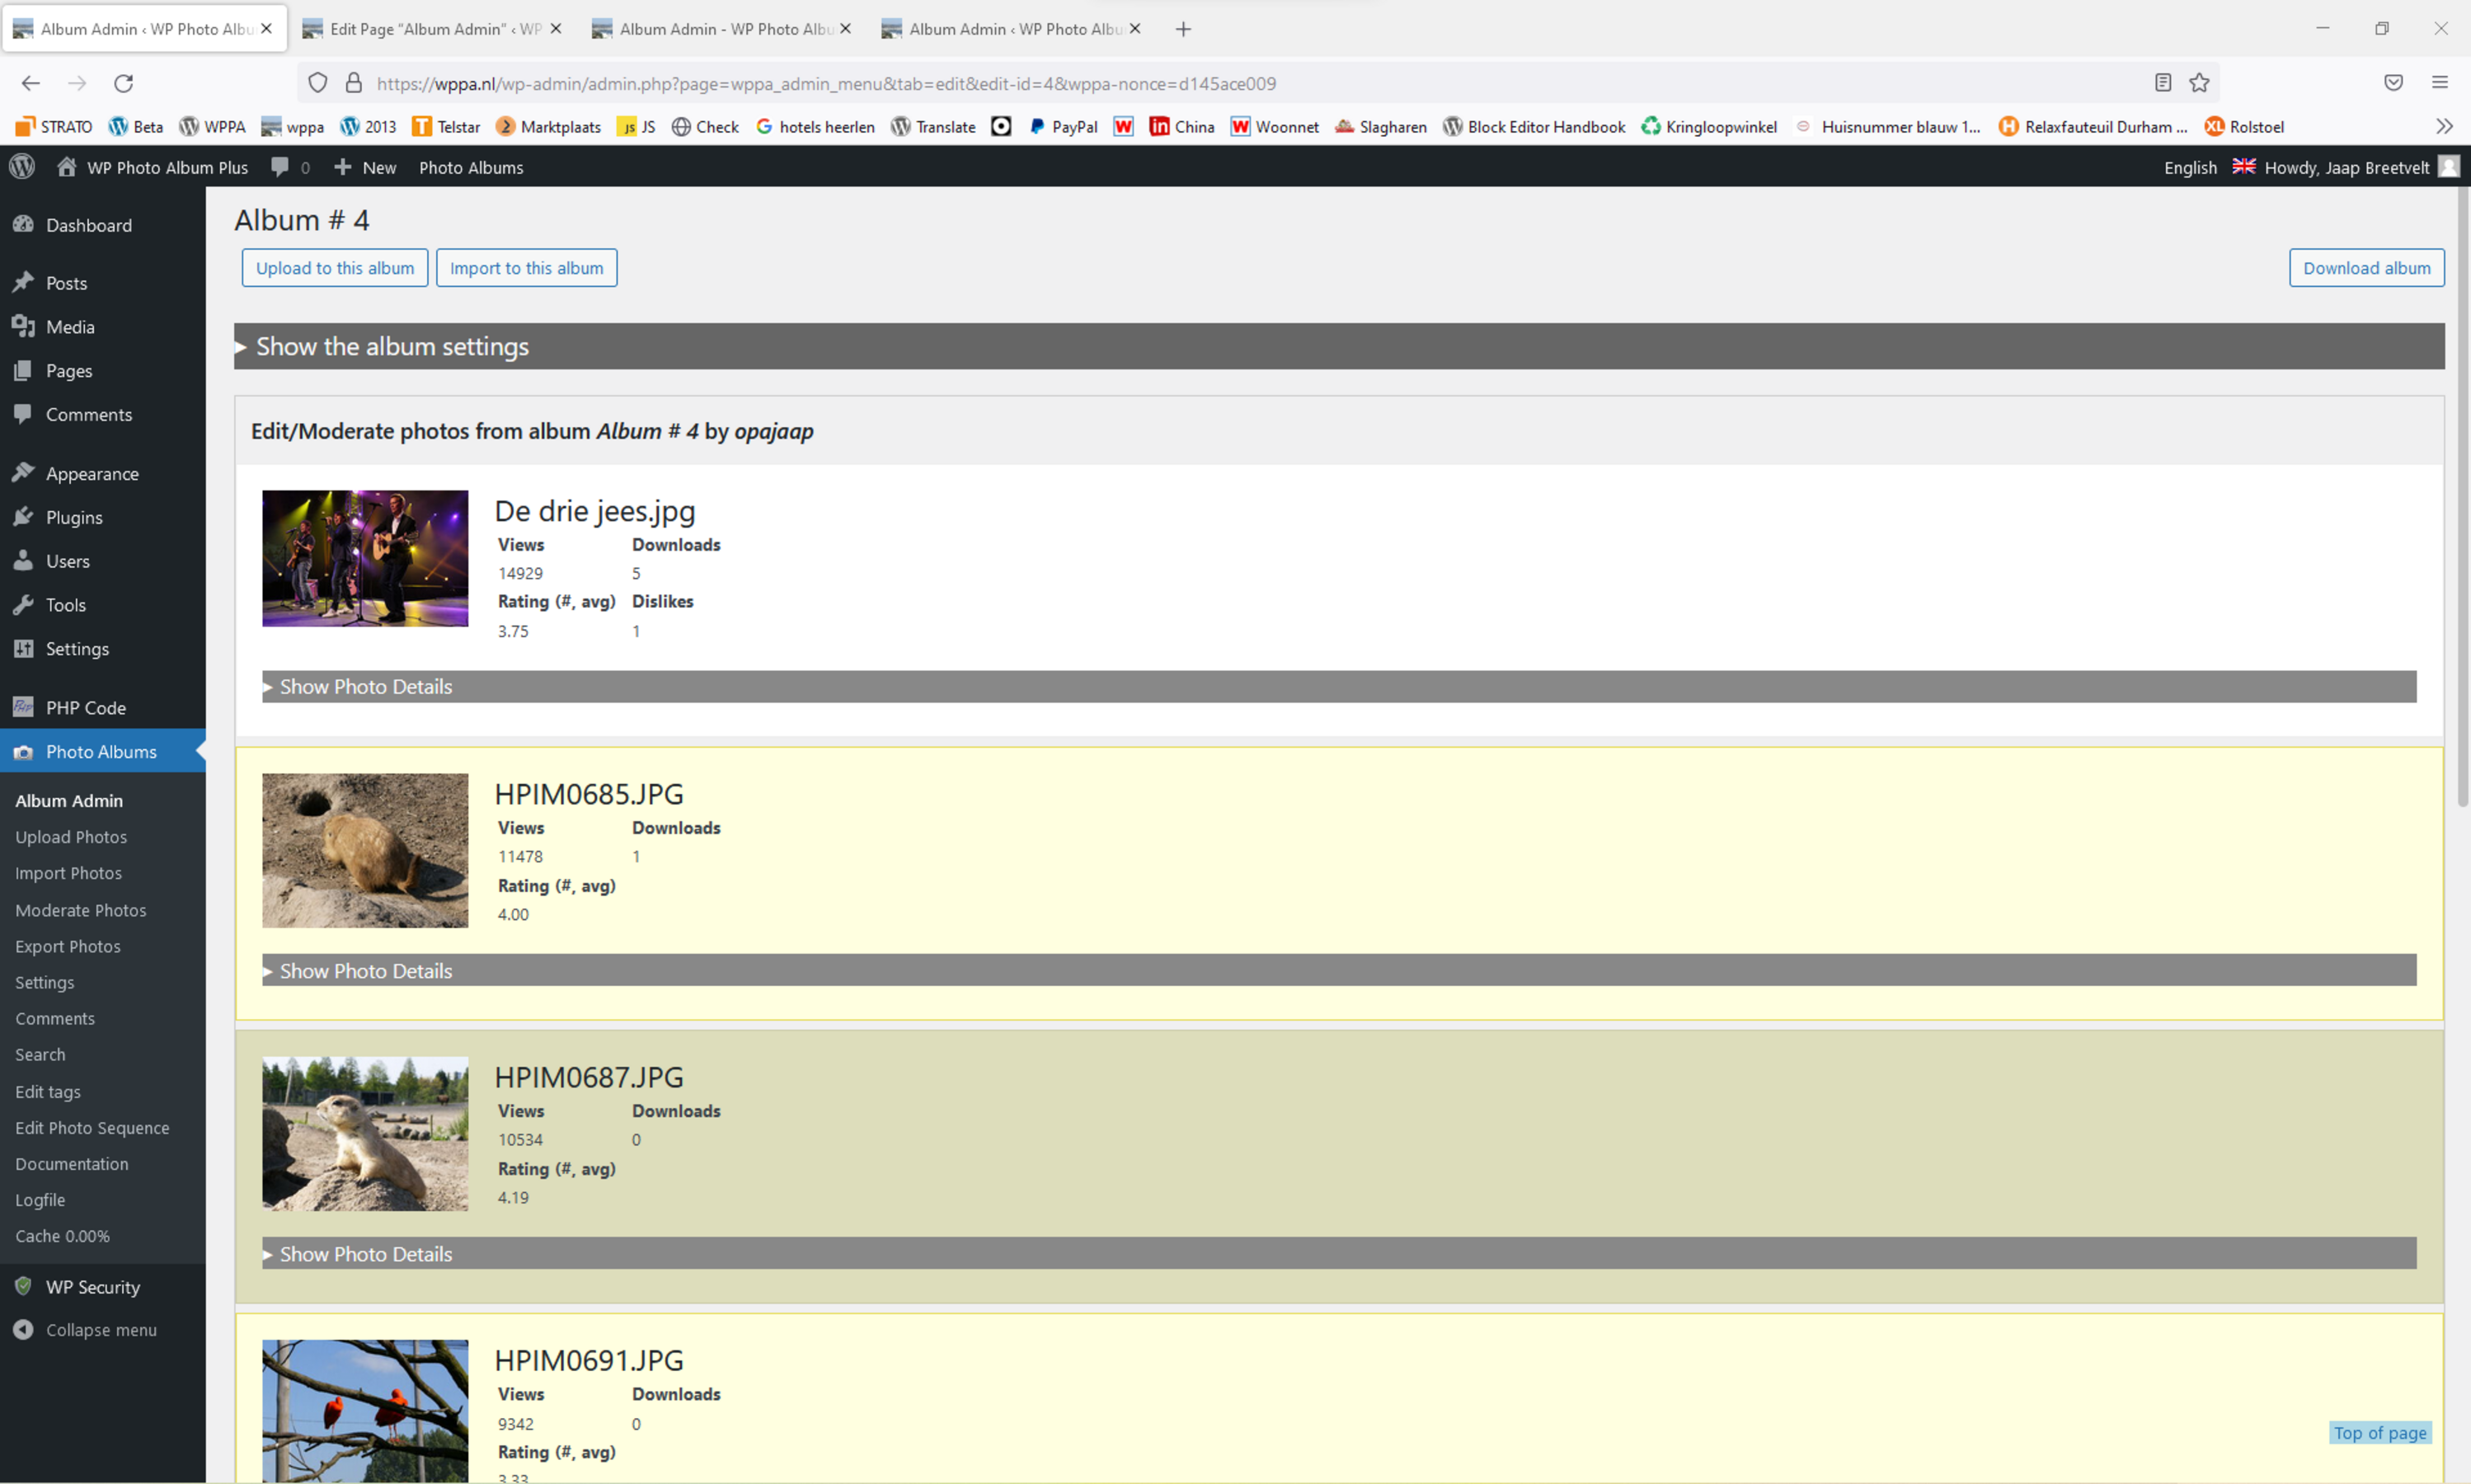This screenshot has height=1484, width=2471.
Task: Expand Show the album settings
Action: (392, 347)
